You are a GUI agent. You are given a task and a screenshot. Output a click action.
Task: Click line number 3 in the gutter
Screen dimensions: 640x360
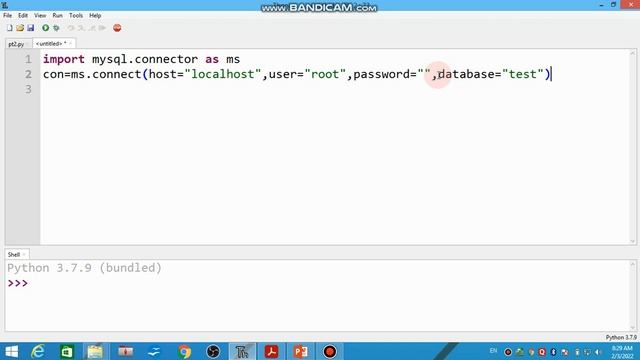pos(28,89)
